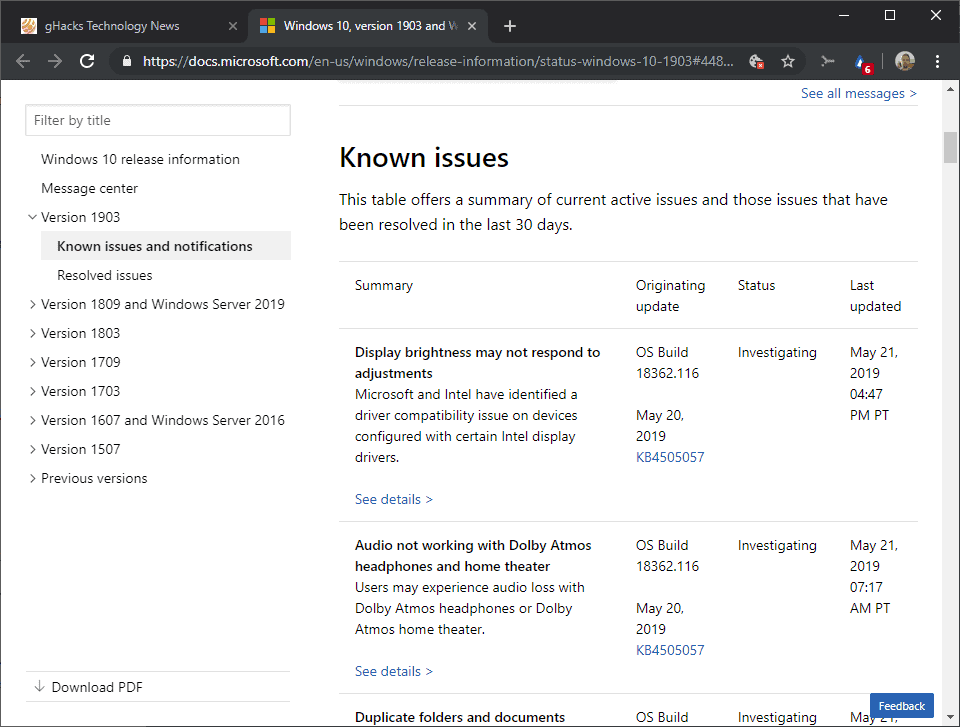
Task: Expand the Previous versions node
Action: tap(32, 478)
